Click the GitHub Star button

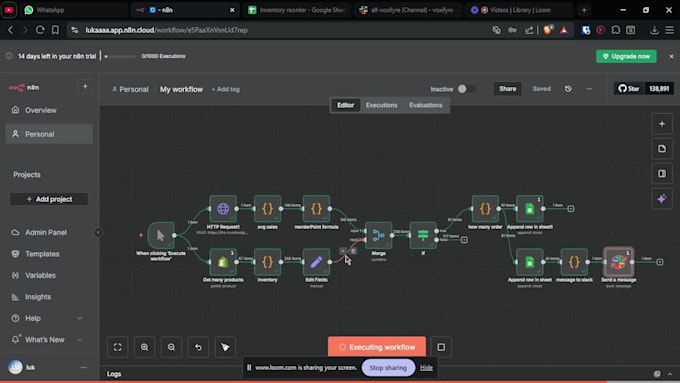point(629,89)
